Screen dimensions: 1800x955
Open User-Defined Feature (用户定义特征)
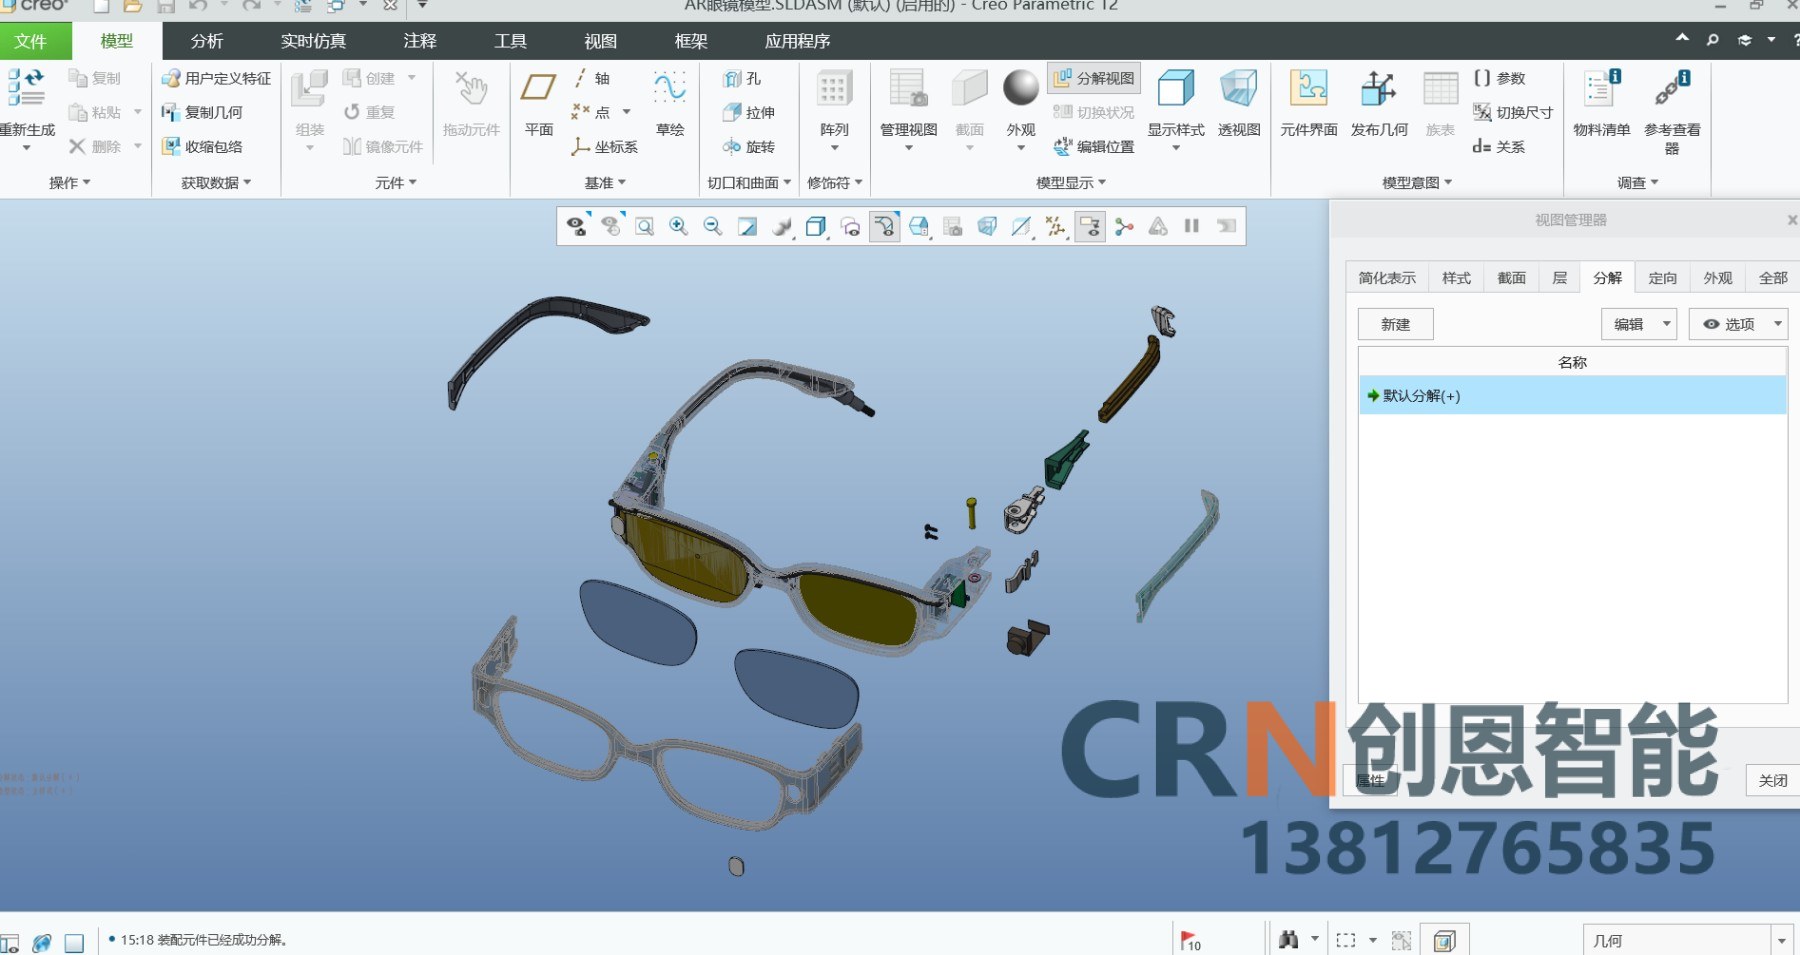[216, 78]
